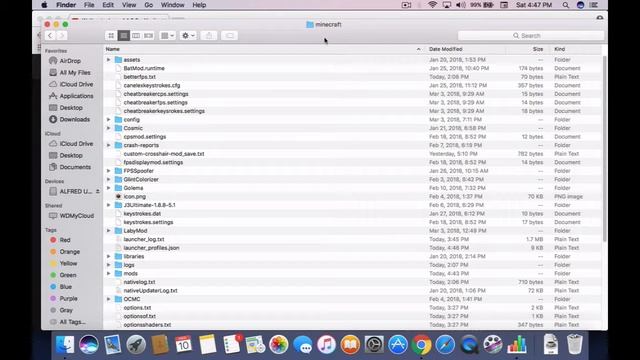640x360 pixels.
Task: Expand the crash-reports folder
Action: [109, 145]
